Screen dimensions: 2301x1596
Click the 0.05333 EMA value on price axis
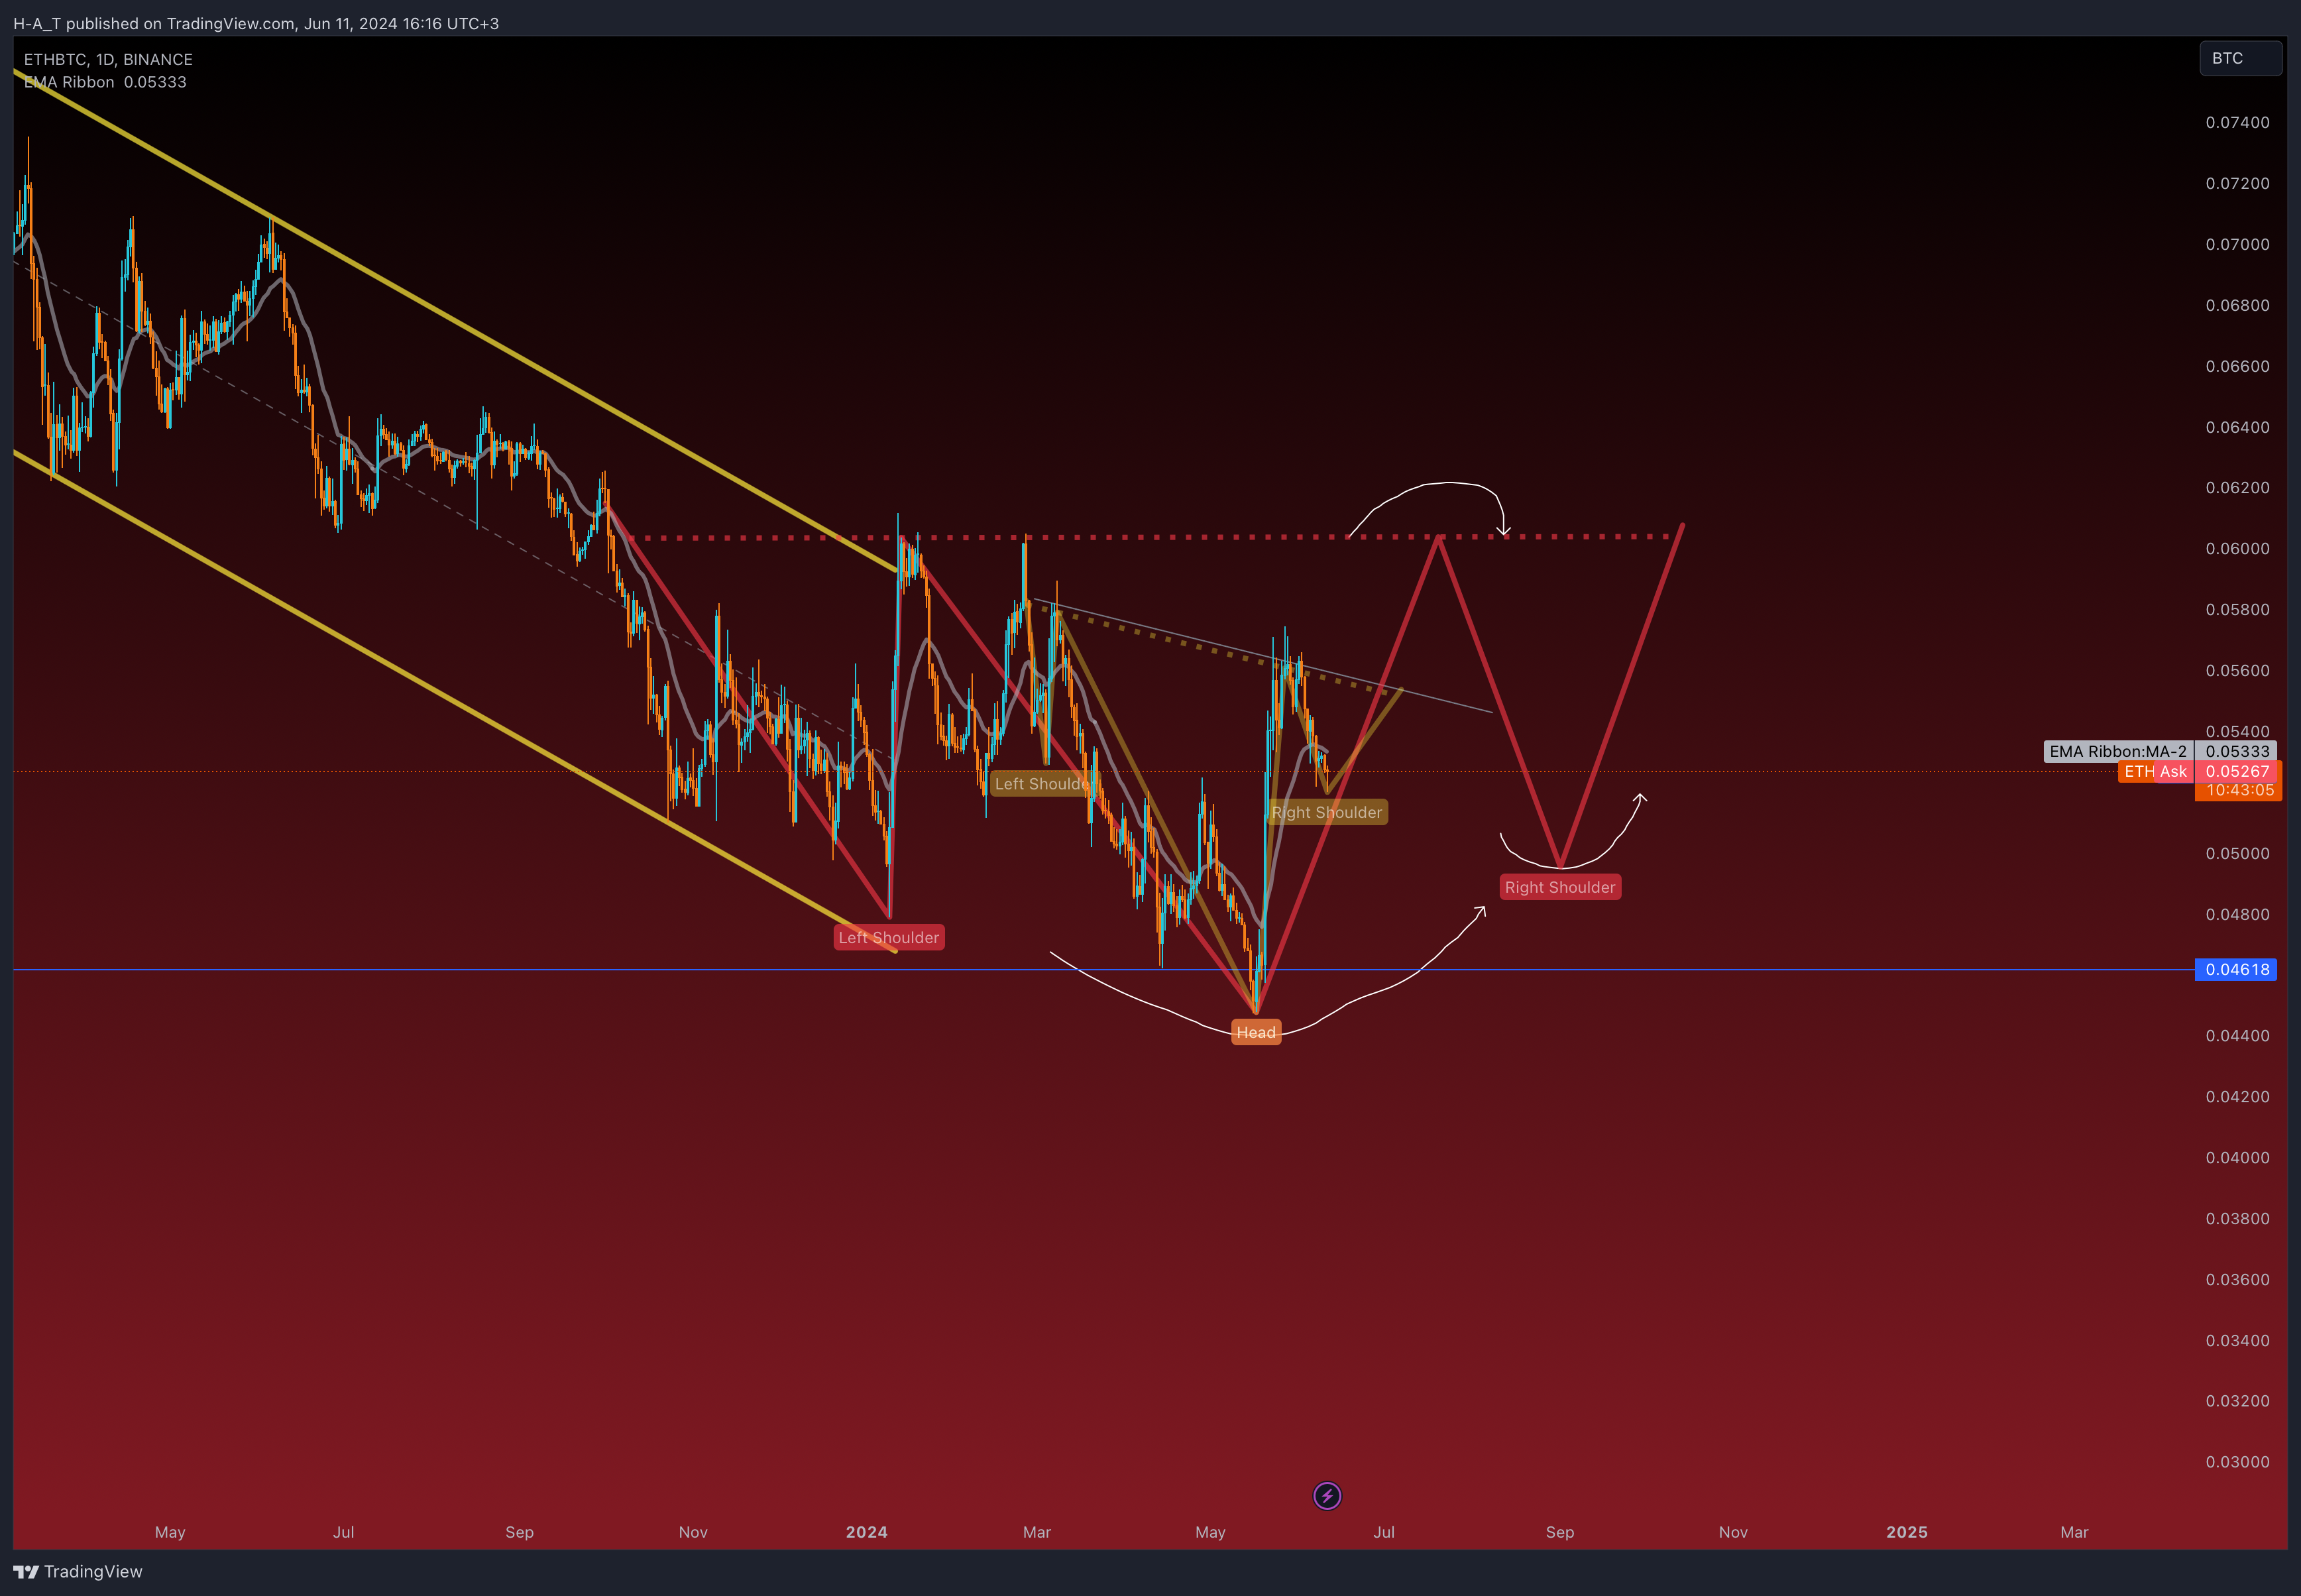click(2236, 751)
